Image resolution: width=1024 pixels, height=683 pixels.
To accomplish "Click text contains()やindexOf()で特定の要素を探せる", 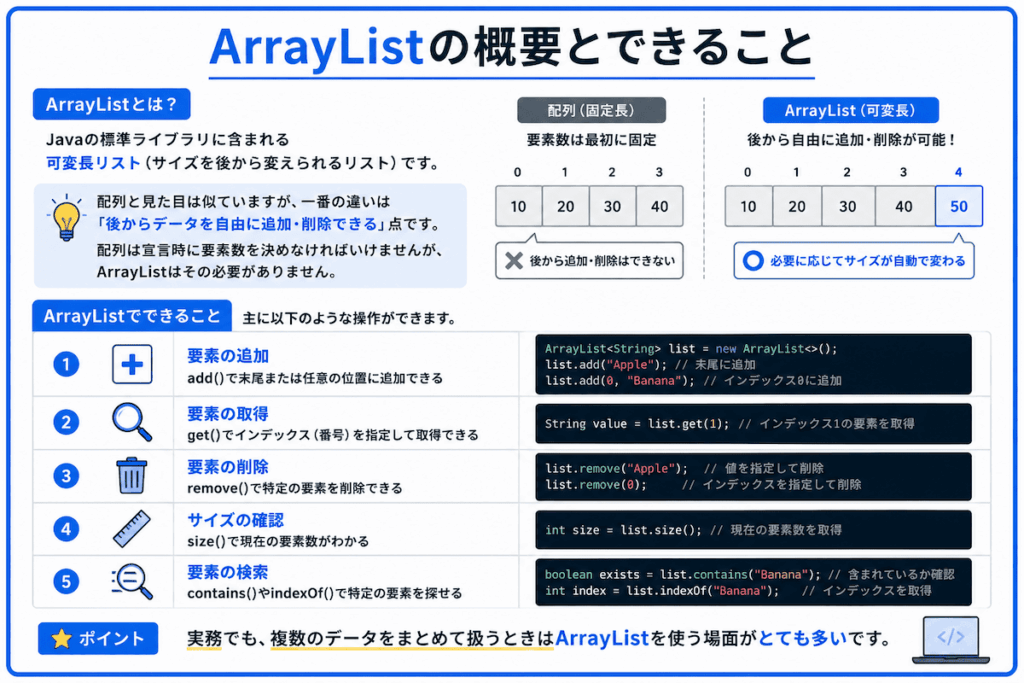I will (x=325, y=594).
